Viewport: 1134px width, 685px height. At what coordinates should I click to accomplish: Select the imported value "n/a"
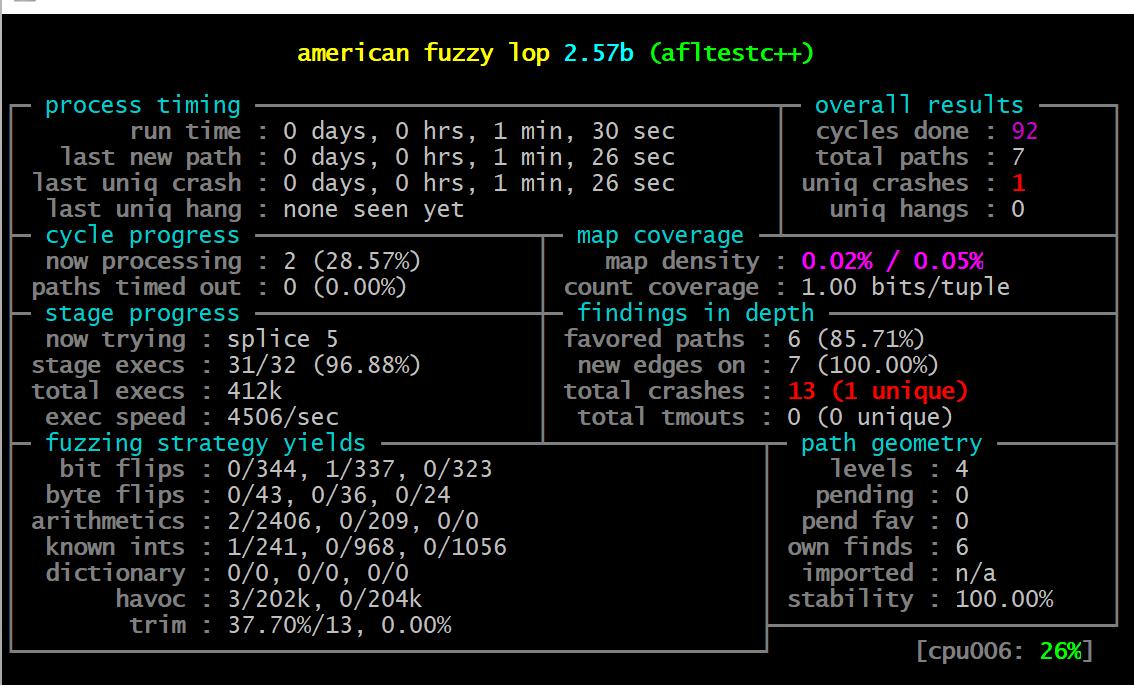pyautogui.click(x=975, y=574)
